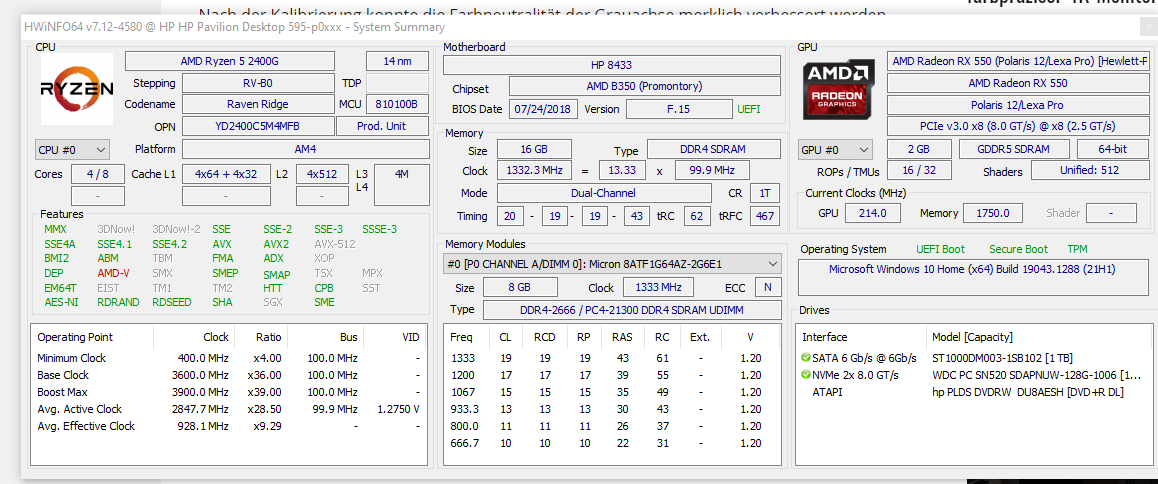Image resolution: width=1158 pixels, height=484 pixels.
Task: Click the 14 nm process field
Action: point(397,61)
